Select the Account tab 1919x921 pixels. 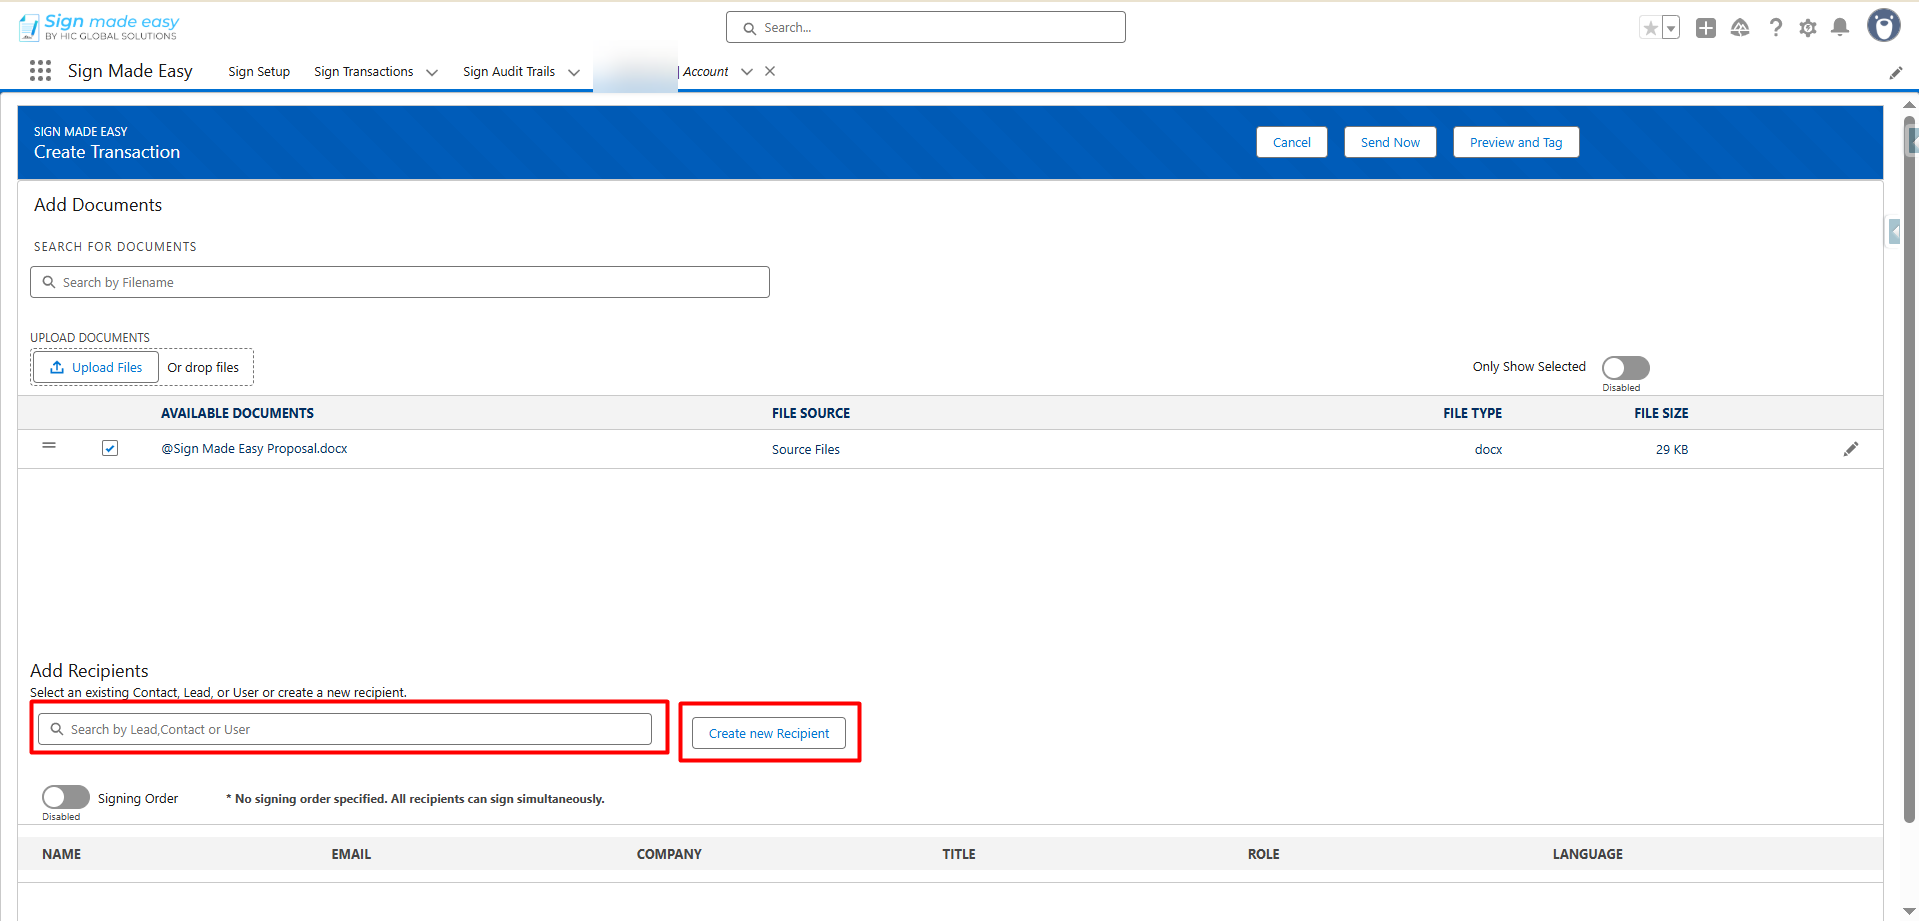tap(706, 72)
